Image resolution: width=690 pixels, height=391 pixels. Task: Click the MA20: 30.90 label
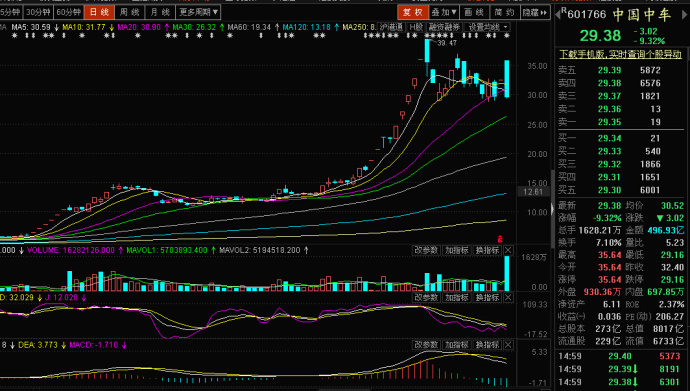[x=139, y=27]
